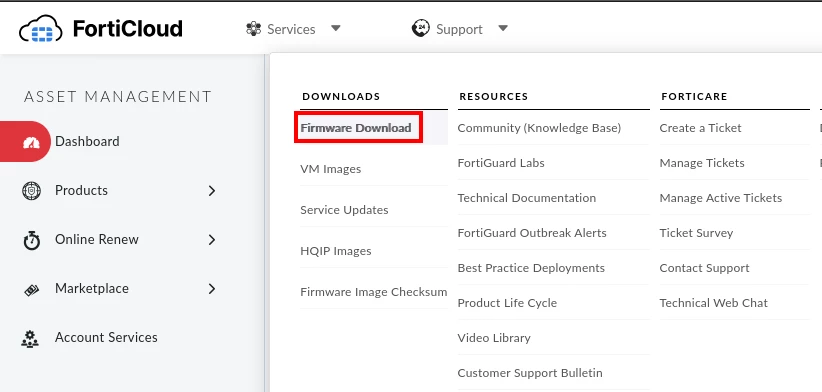
Task: Click the Online Renew stopwatch icon
Action: pyautogui.click(x=31, y=240)
